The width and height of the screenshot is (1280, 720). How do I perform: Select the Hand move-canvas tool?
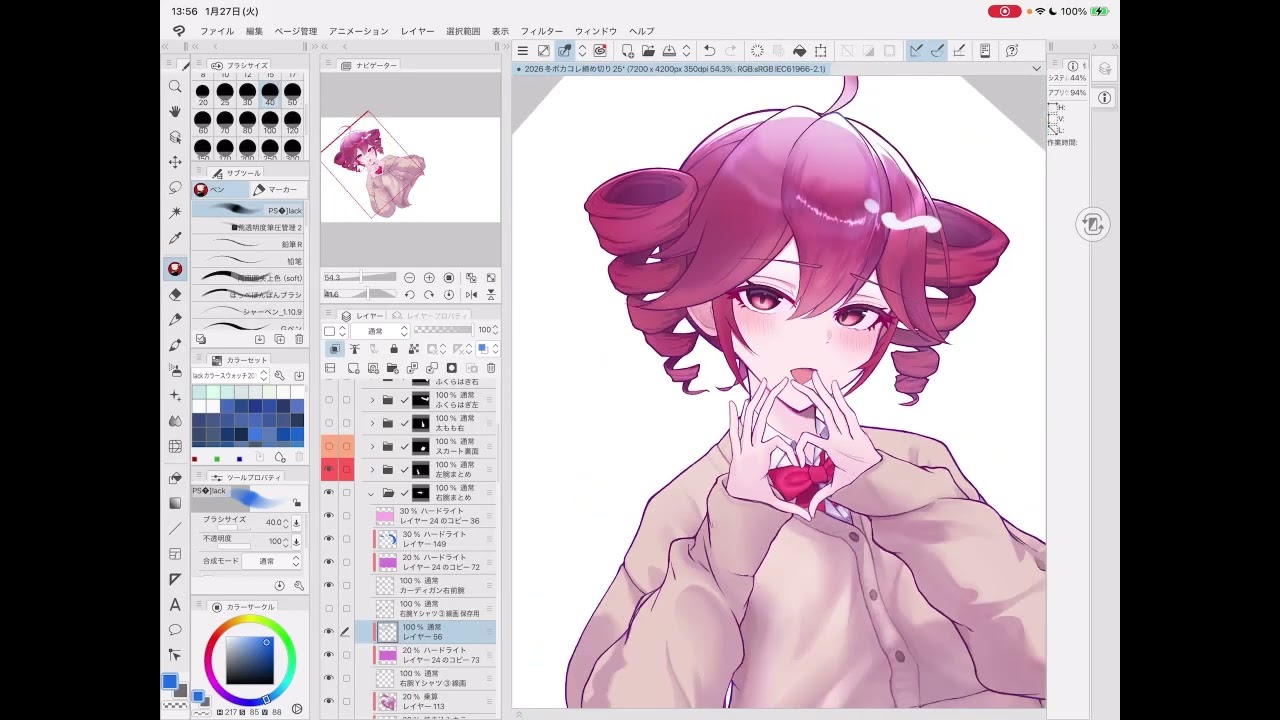(176, 112)
